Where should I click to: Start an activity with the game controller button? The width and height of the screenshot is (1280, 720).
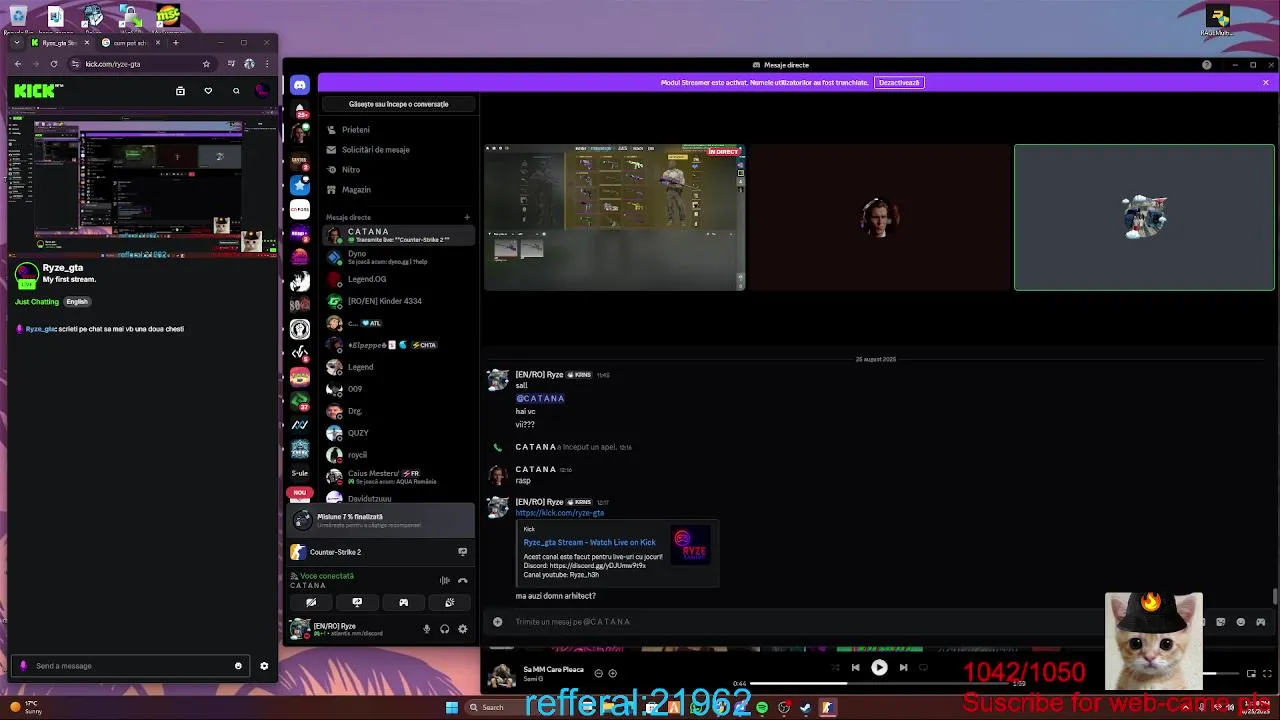pyautogui.click(x=403, y=602)
